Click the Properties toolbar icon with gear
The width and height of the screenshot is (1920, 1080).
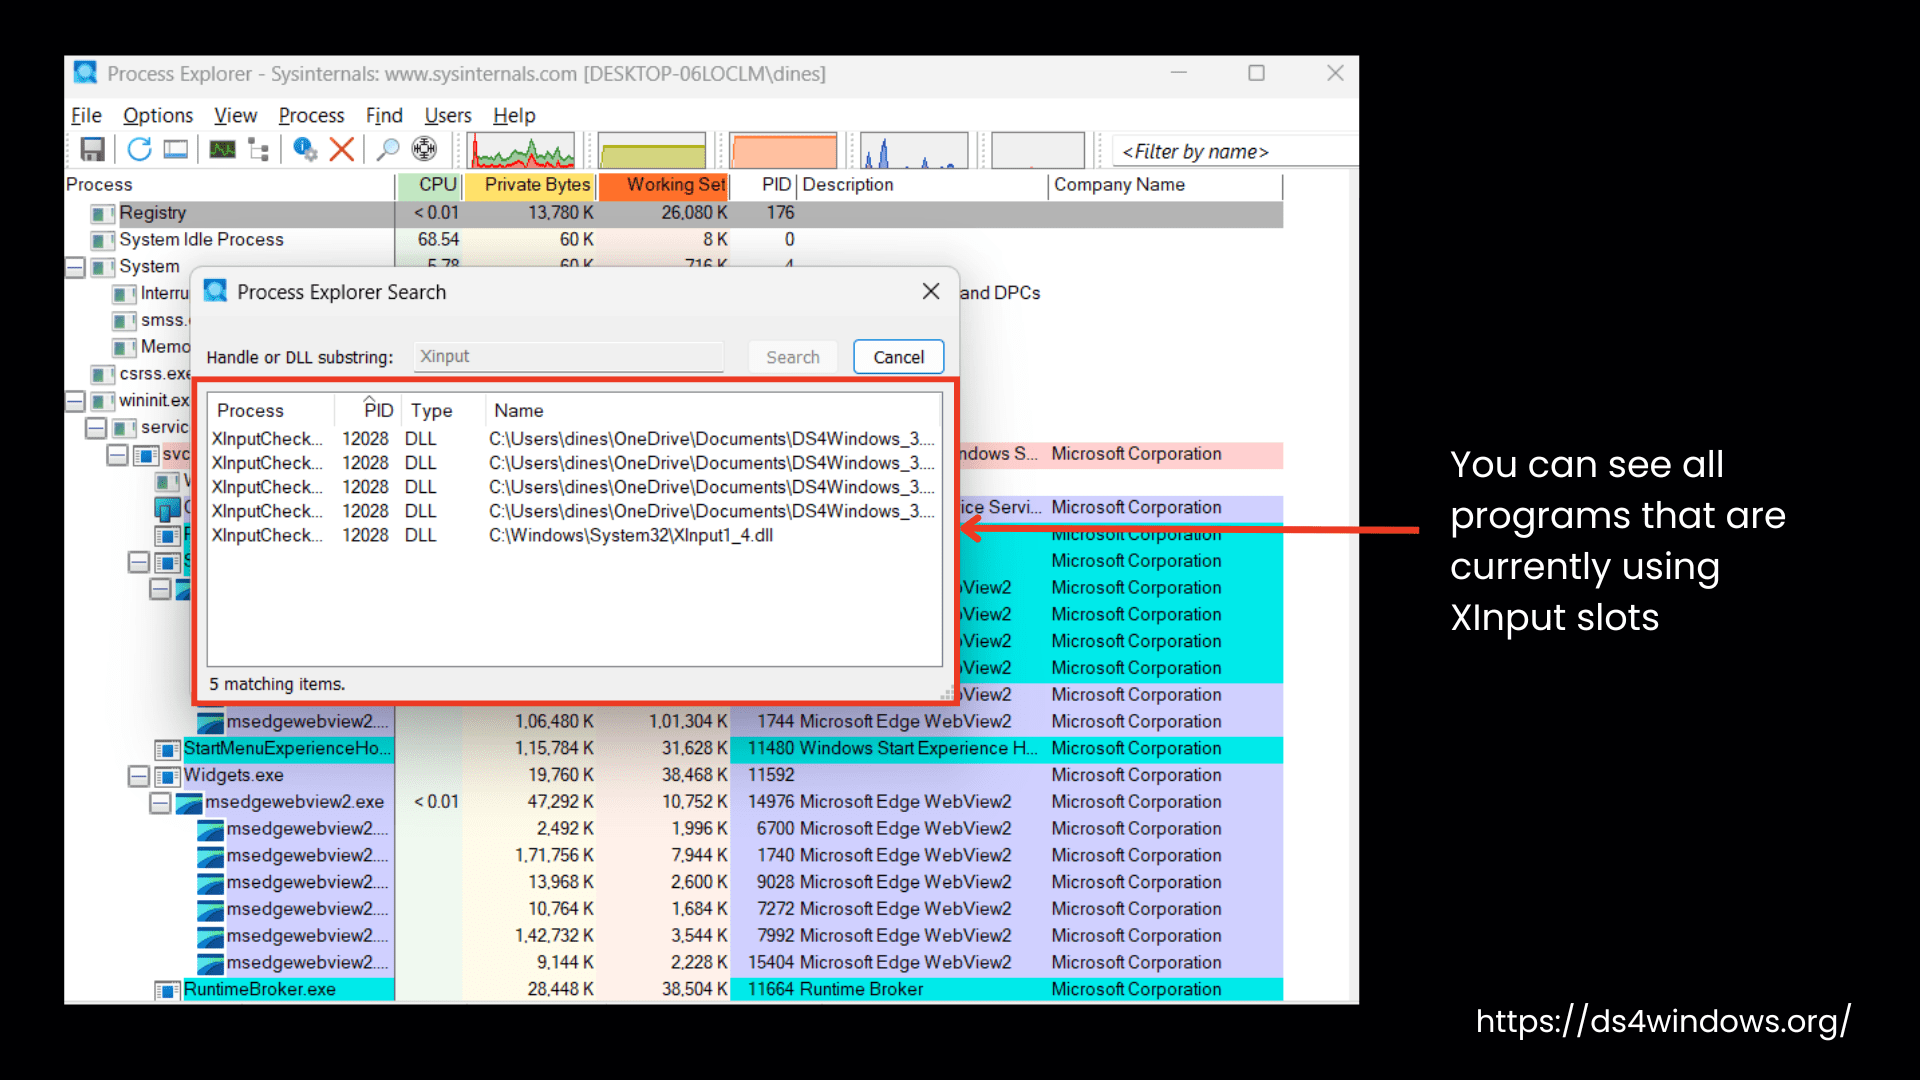(304, 150)
